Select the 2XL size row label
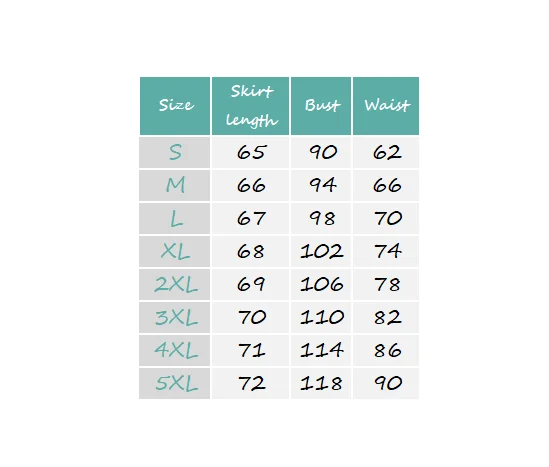549x467 pixels. click(x=175, y=284)
